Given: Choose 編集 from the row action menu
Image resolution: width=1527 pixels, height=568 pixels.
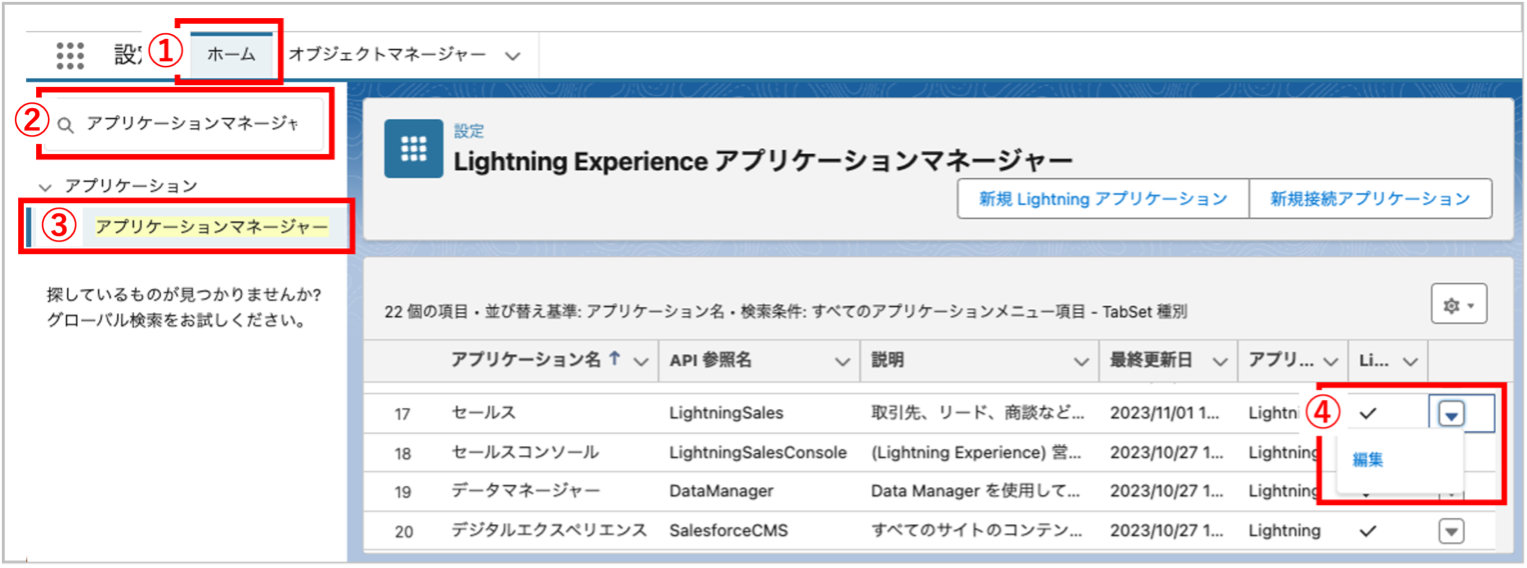Looking at the screenshot, I should pos(1368,460).
